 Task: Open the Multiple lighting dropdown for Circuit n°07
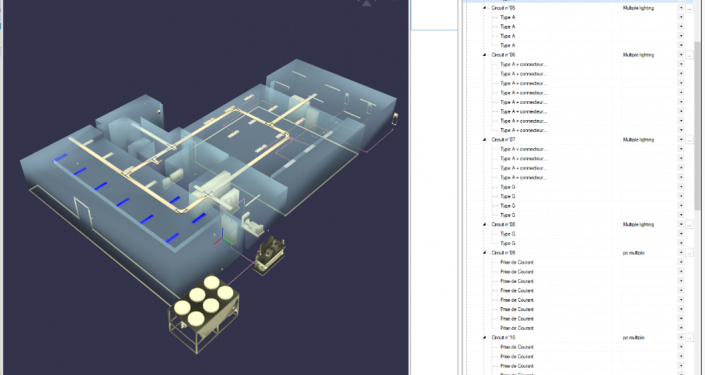pos(681,140)
